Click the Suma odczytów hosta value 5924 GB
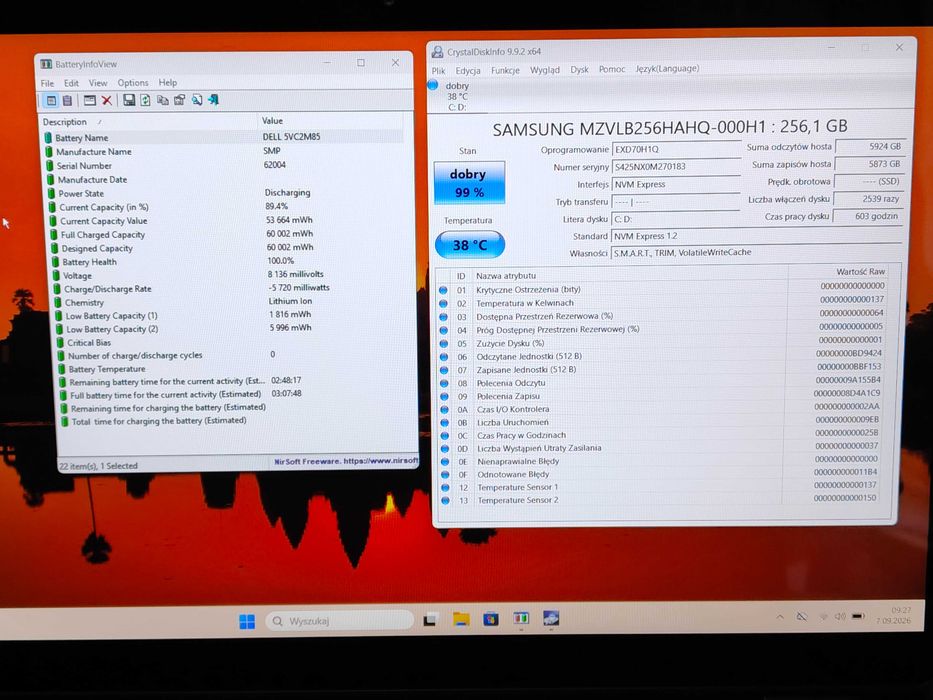The image size is (933, 700). [x=870, y=146]
